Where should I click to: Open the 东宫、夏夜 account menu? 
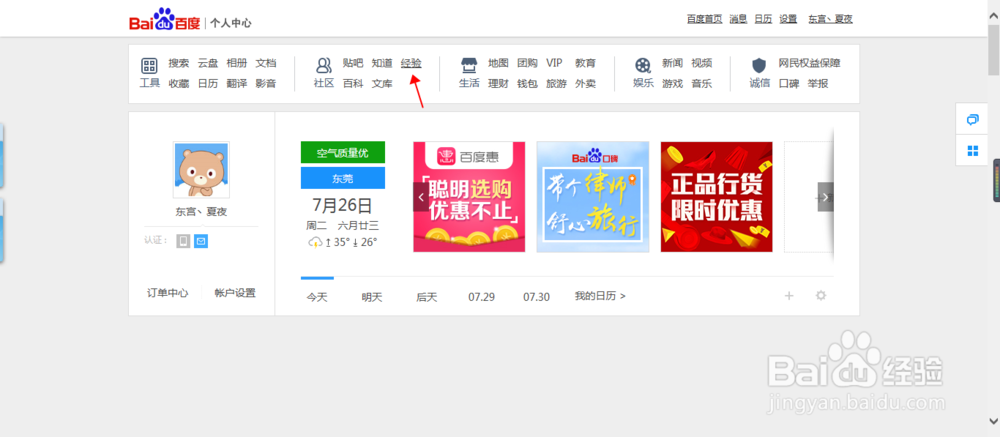click(x=830, y=19)
